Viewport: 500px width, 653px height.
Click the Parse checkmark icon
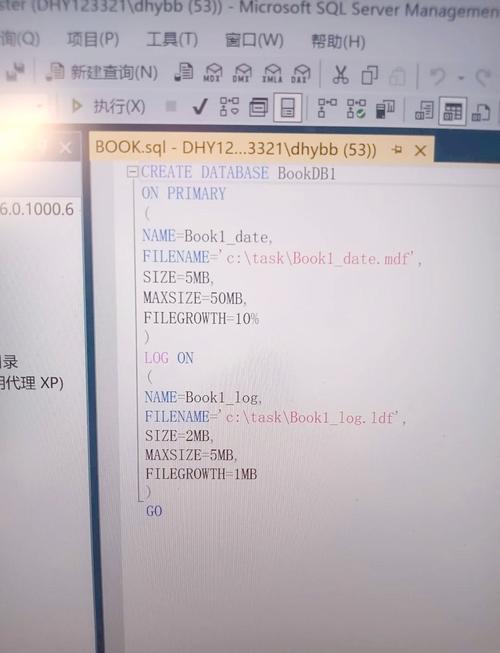199,107
